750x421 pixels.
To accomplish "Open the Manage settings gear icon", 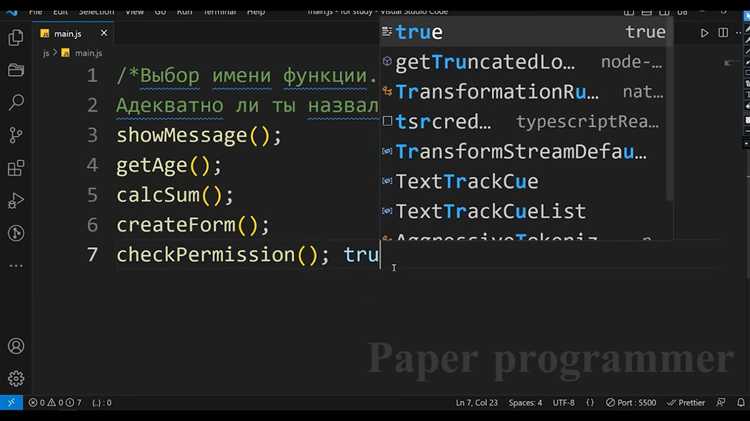I will pos(16,379).
